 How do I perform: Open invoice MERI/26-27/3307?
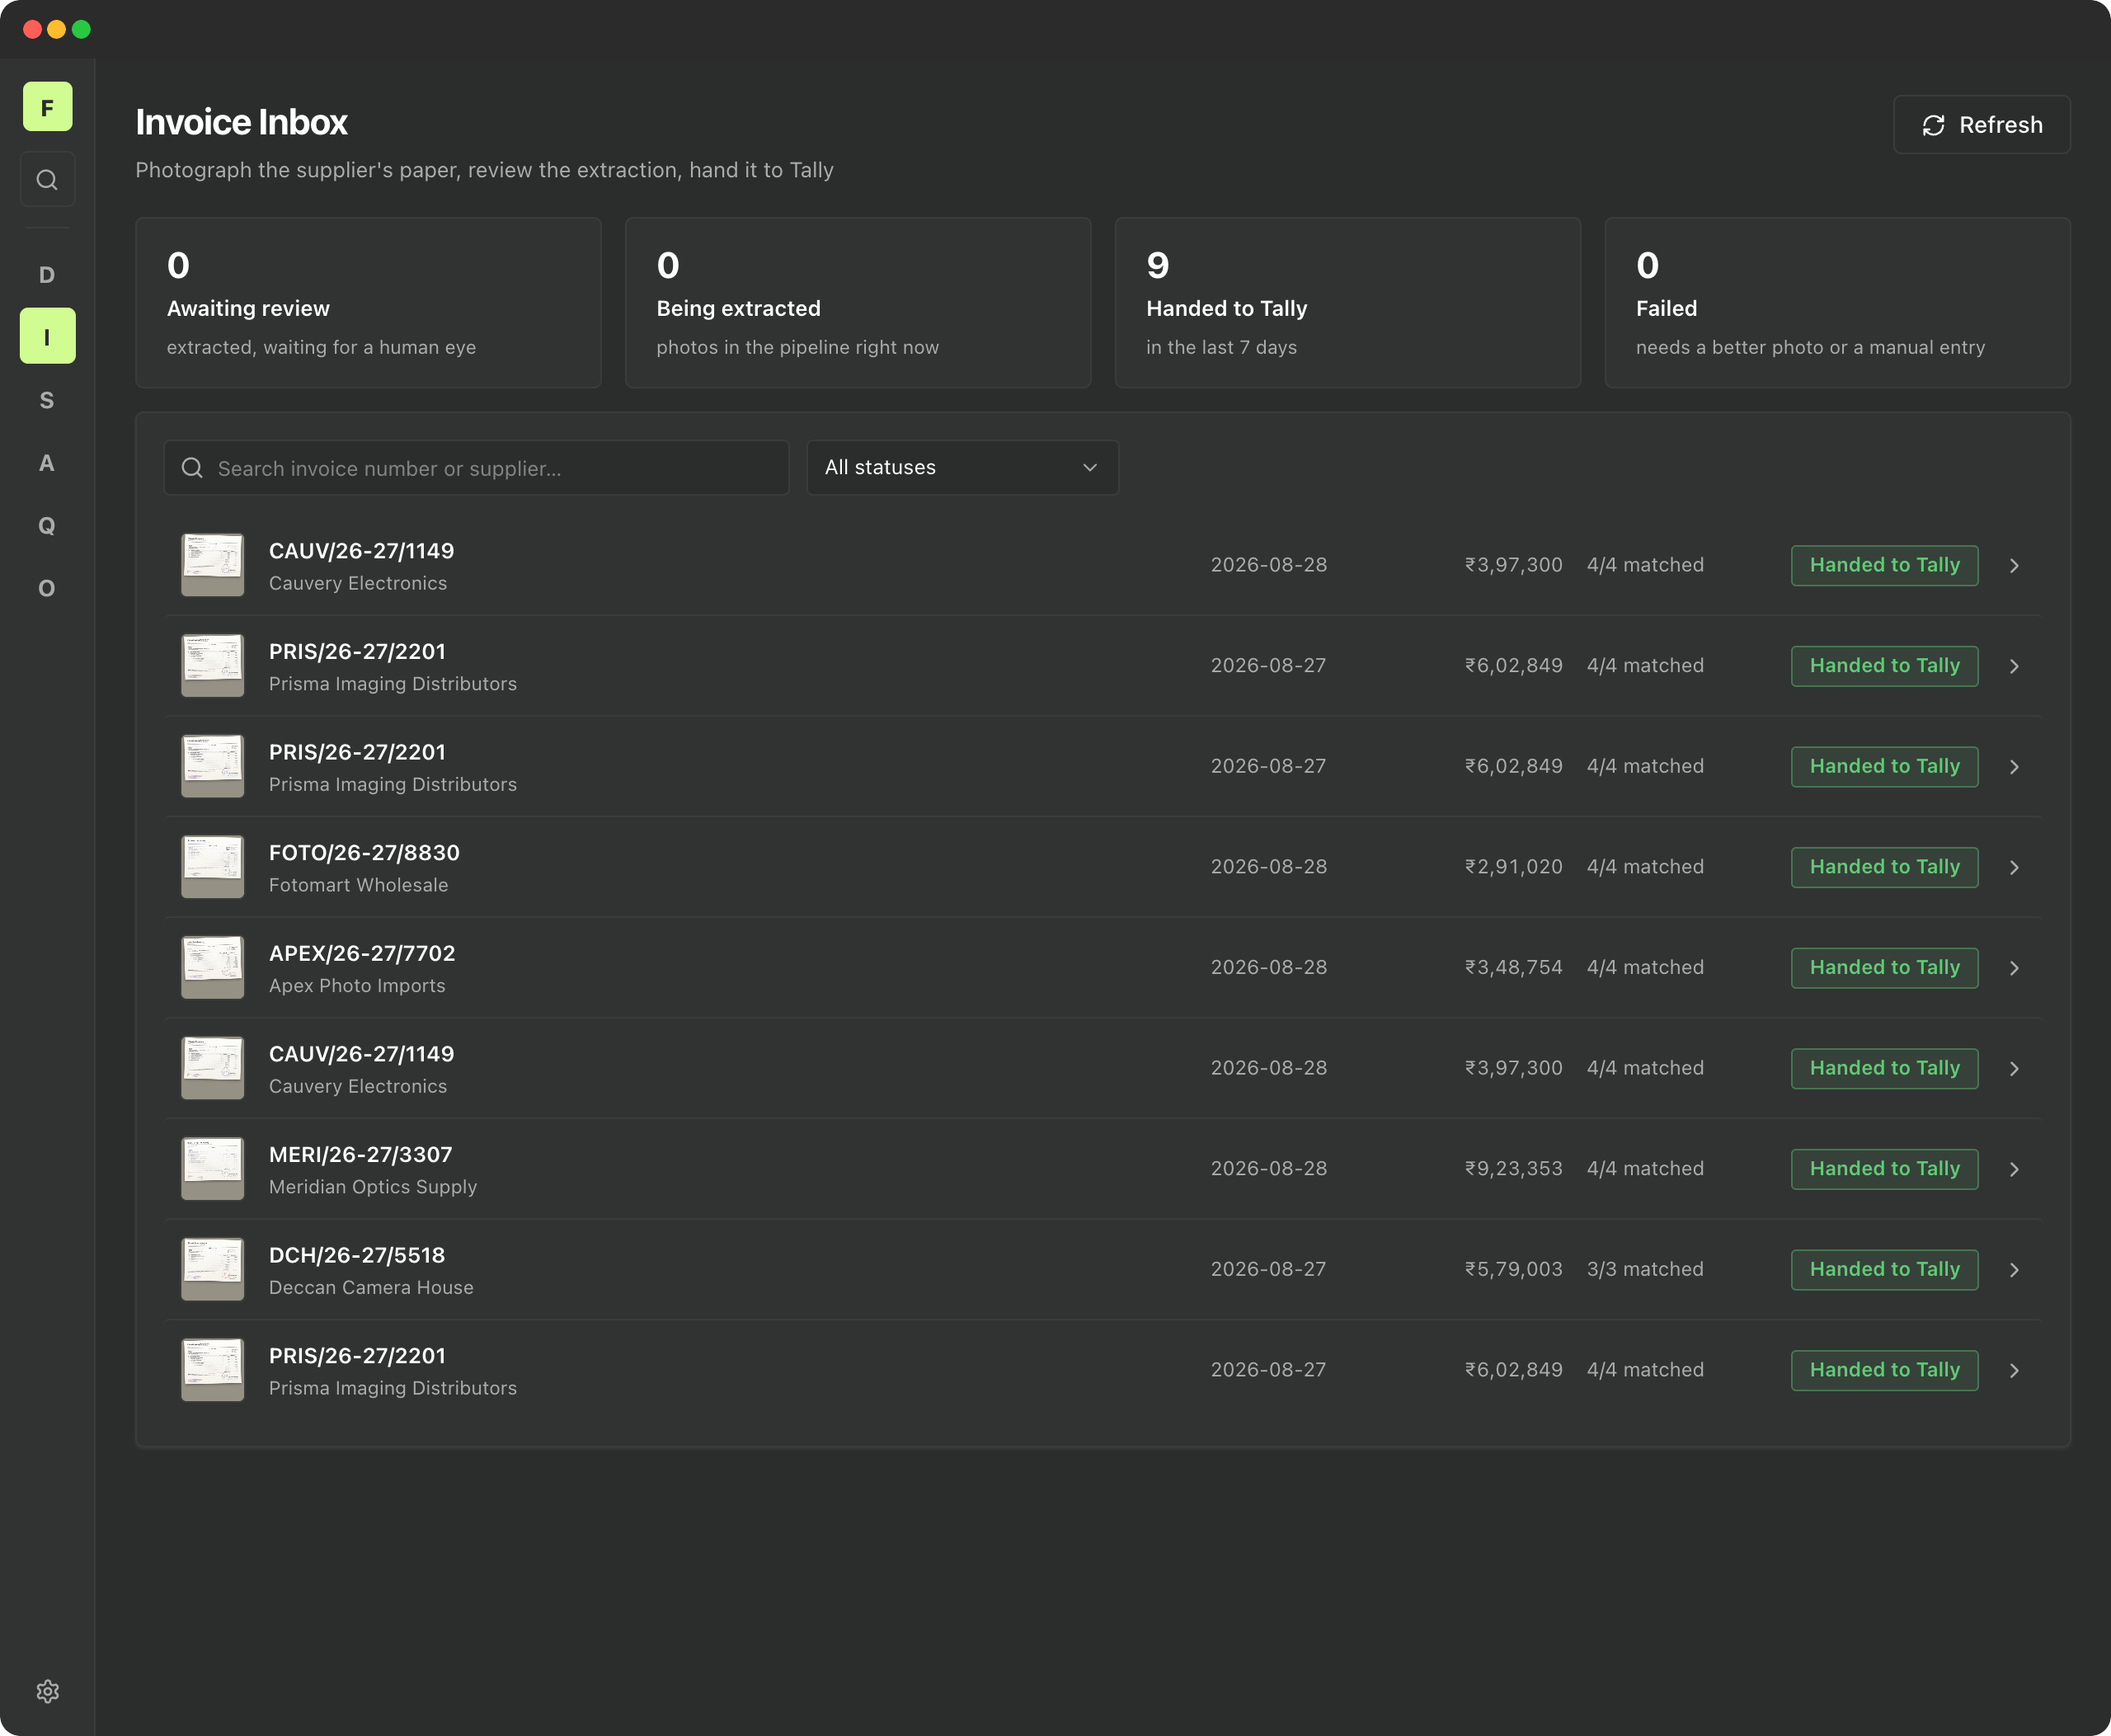[1103, 1168]
